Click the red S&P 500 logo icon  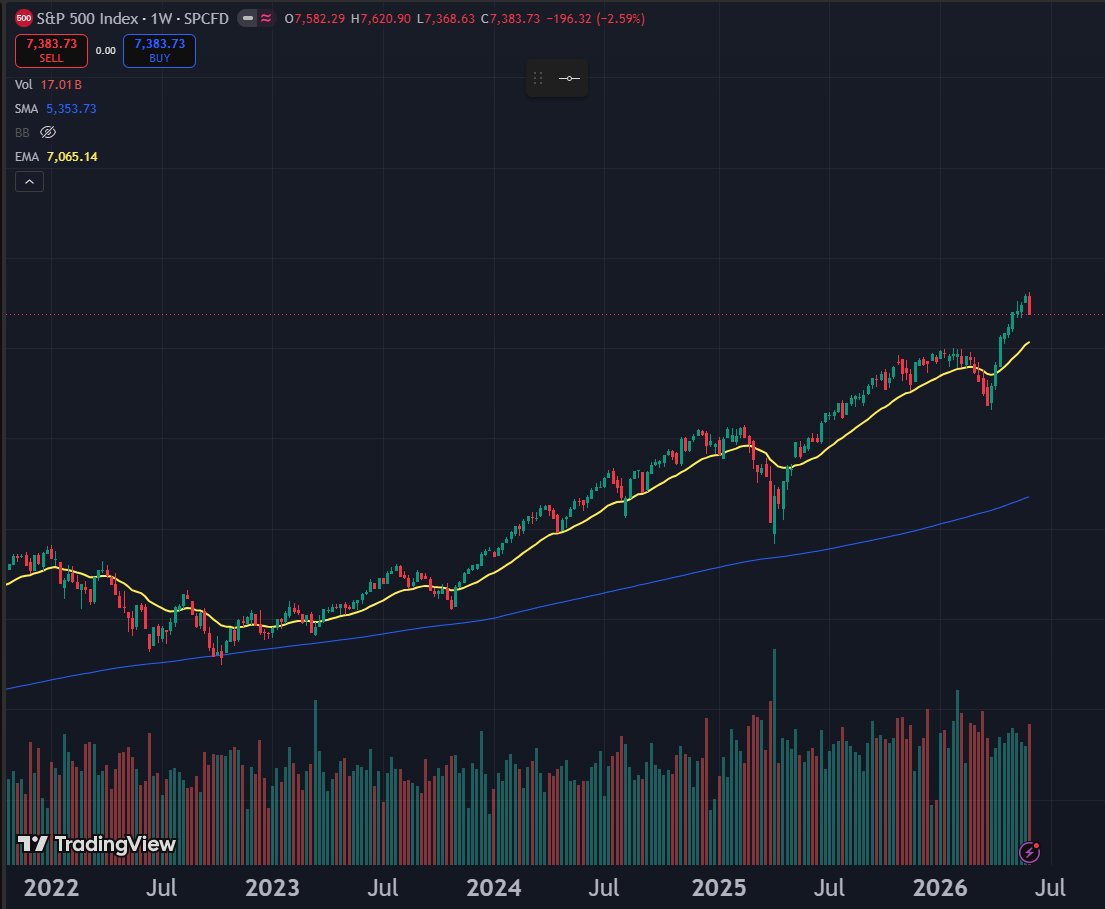tap(24, 18)
